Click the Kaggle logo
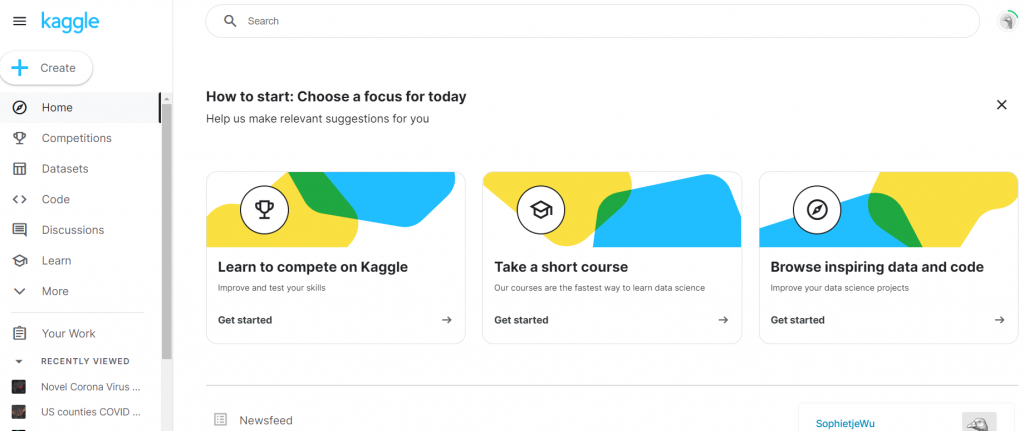The image size is (1024, 431). (x=68, y=20)
